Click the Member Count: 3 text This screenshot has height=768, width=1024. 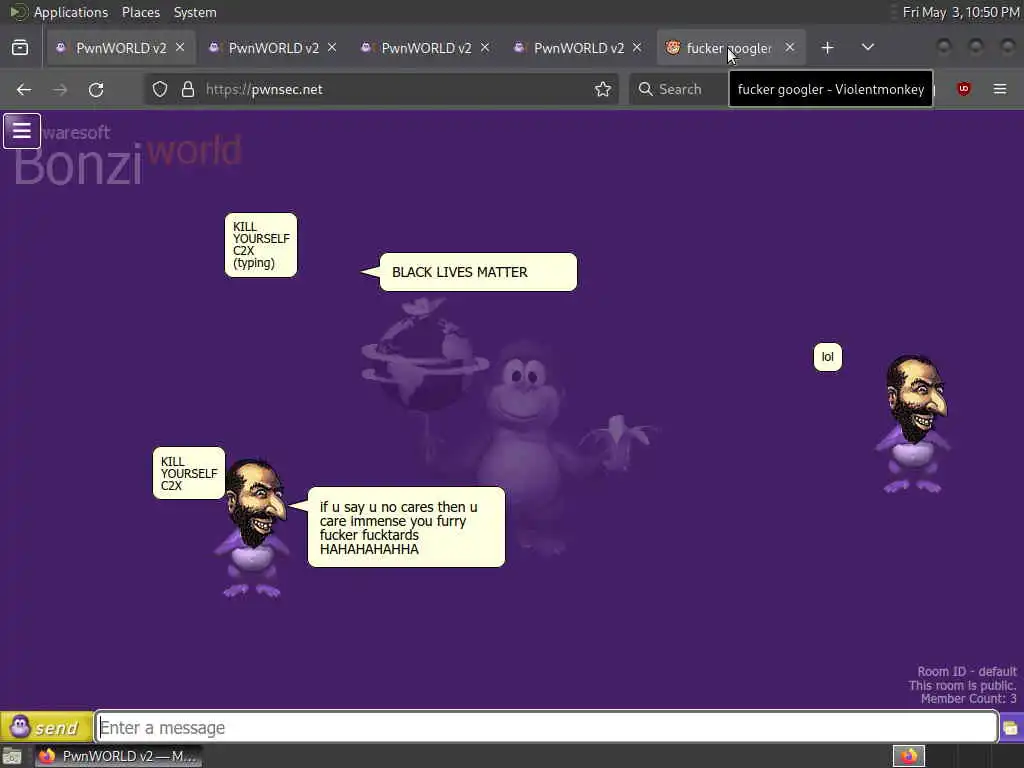point(968,699)
